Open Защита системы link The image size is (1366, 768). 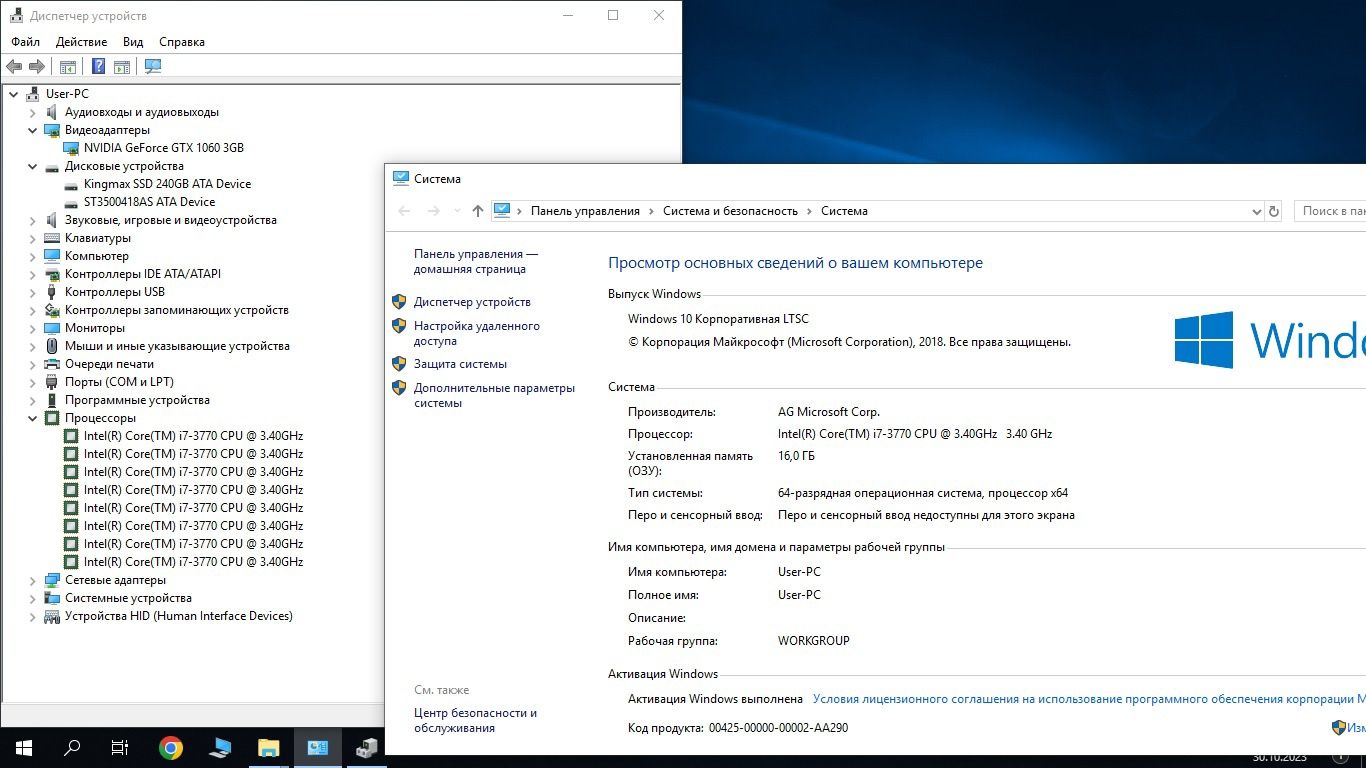click(460, 364)
